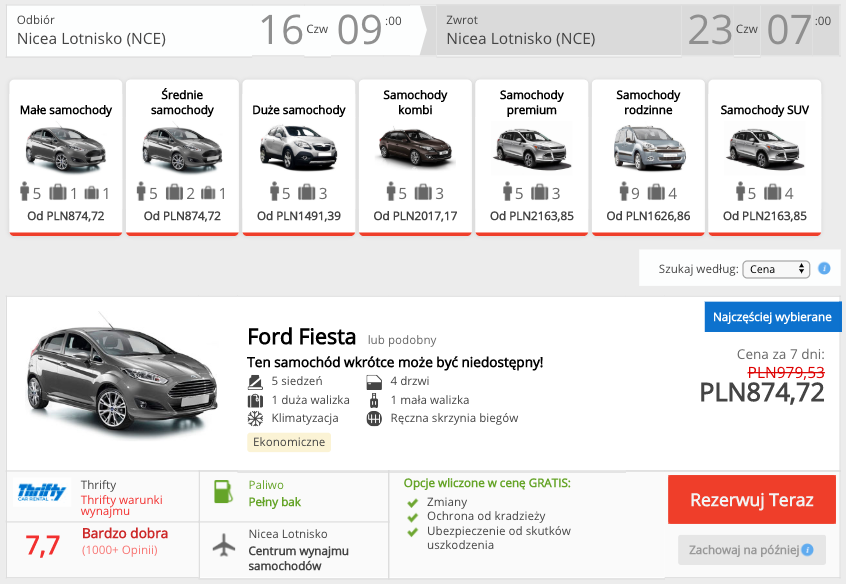
Task: Click the suitcase icon beside 1 duża walizka
Action: [x=257, y=402]
